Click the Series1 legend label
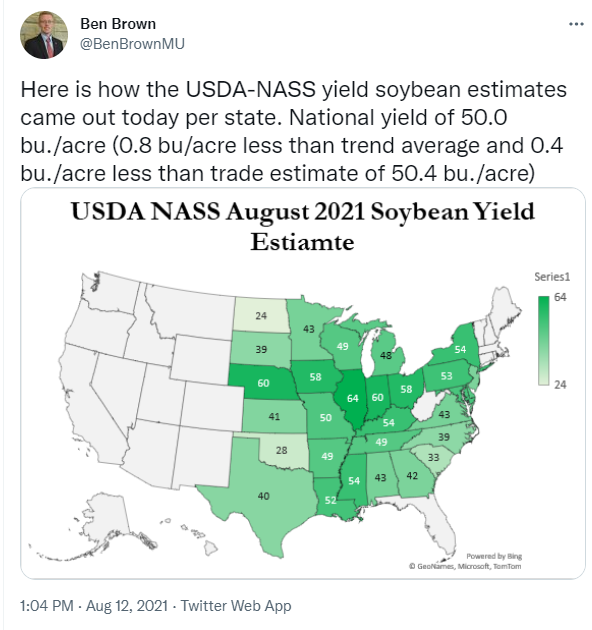 coord(552,276)
